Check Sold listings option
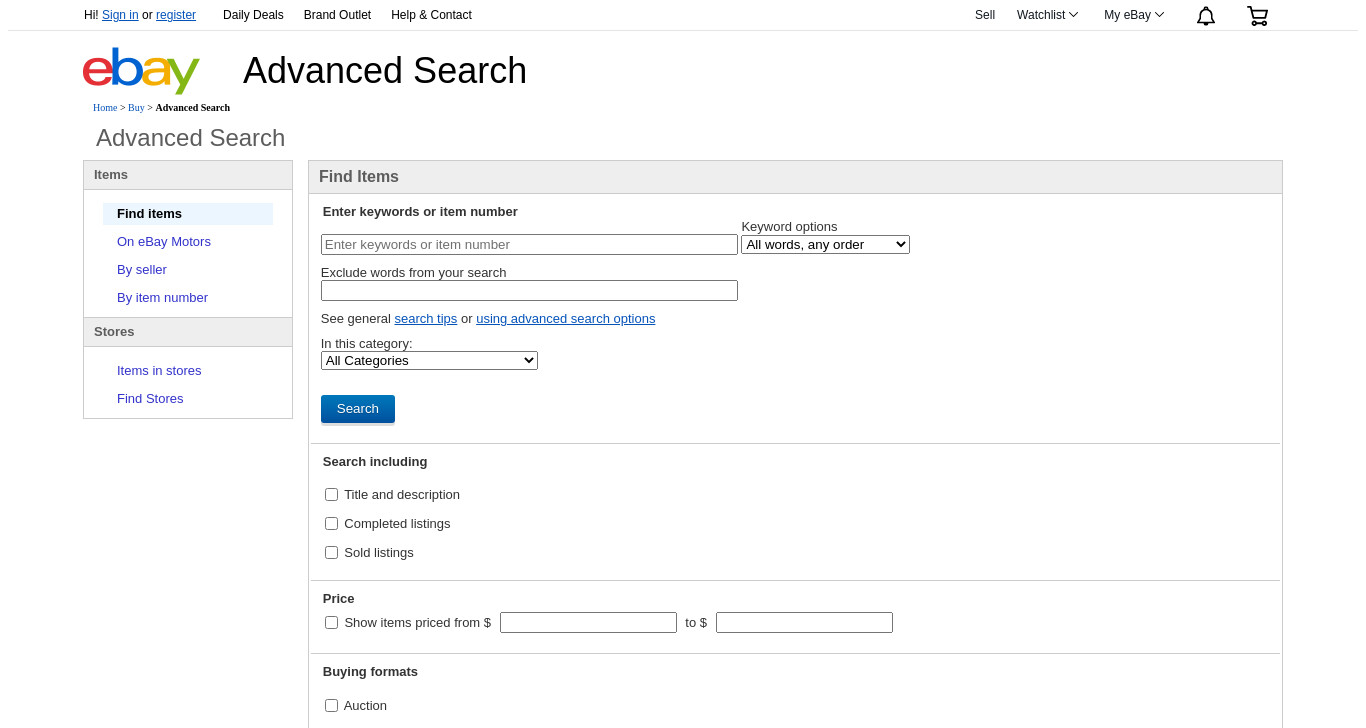This screenshot has width=1366, height=728. tap(331, 552)
